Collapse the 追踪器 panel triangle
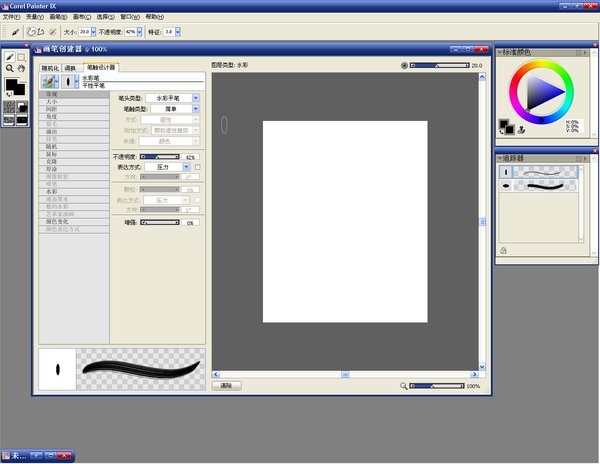 (499, 158)
